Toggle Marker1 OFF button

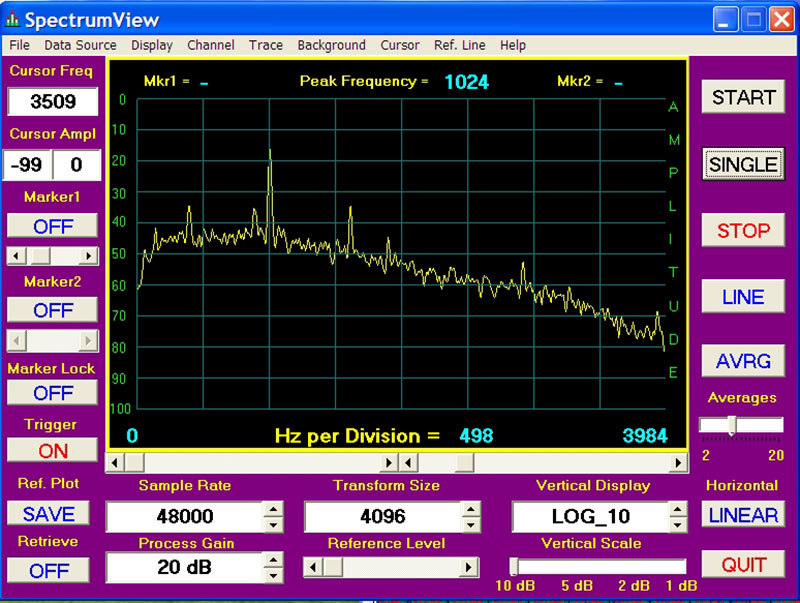[x=53, y=226]
